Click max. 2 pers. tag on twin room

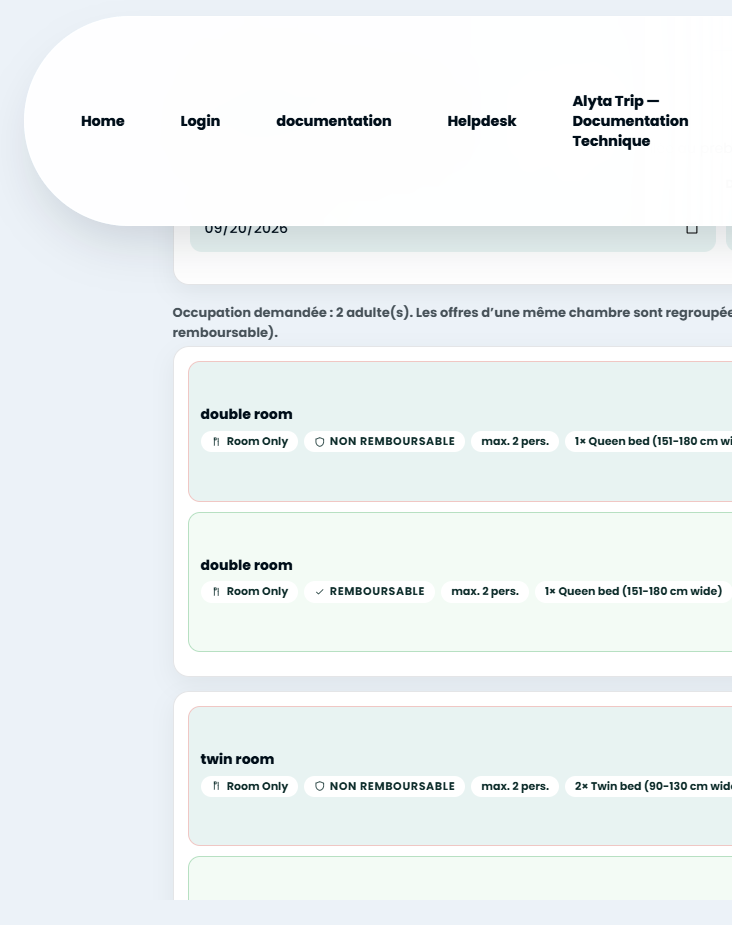[515, 786]
